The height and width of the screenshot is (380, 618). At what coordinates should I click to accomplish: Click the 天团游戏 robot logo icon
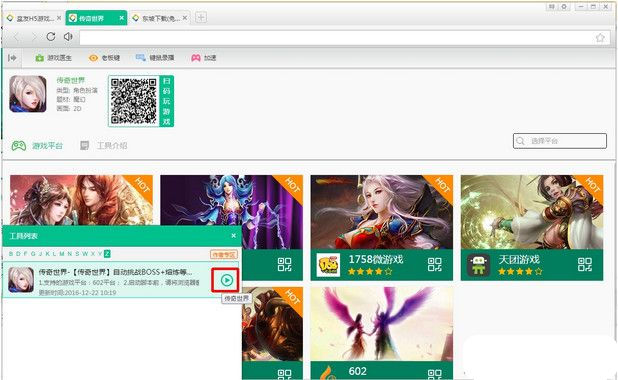(478, 265)
